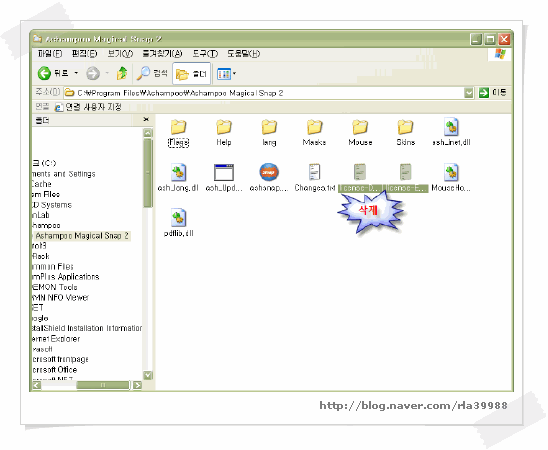Select the pdflib.dll file icon
This screenshot has height=450, width=548.
(x=178, y=218)
